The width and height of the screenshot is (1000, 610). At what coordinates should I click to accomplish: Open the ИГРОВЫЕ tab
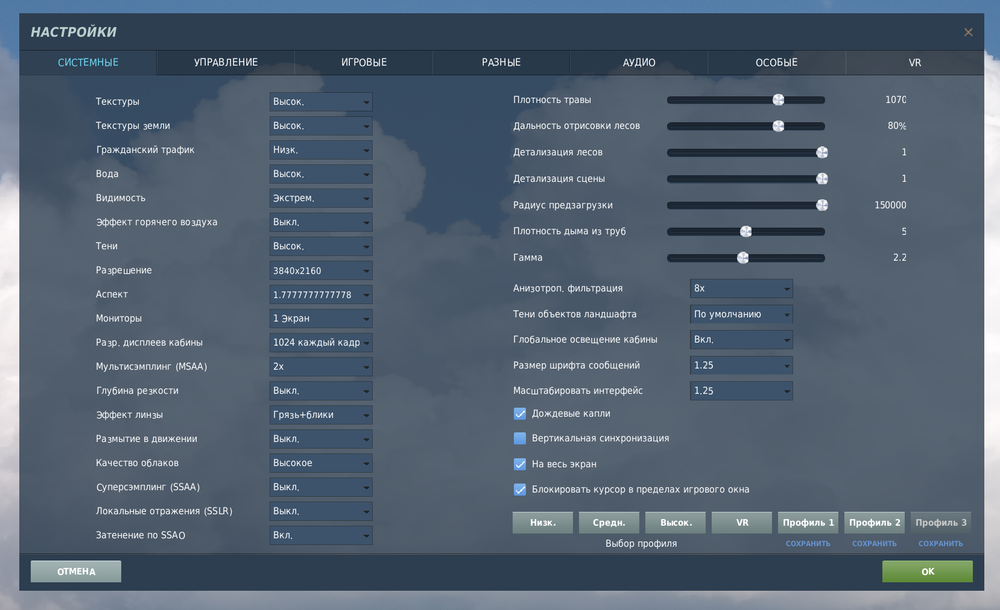[x=364, y=63]
